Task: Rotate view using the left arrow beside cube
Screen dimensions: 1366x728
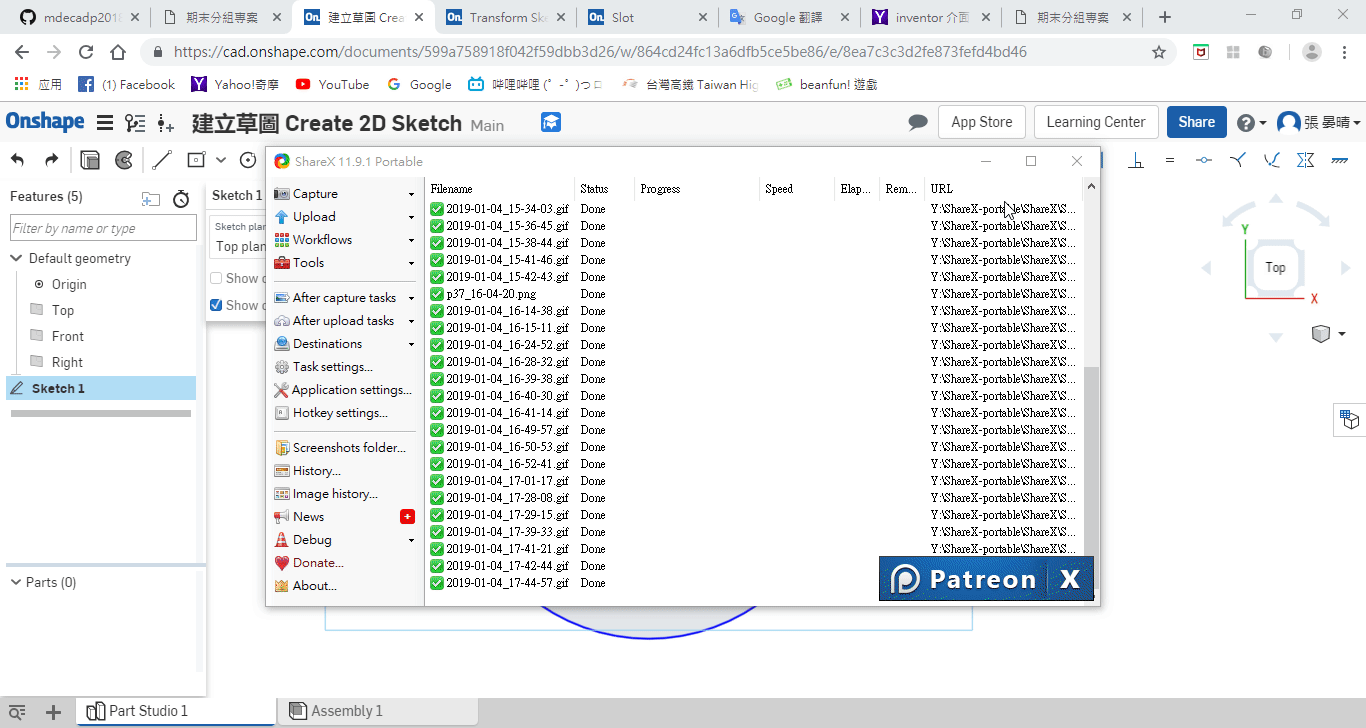Action: pyautogui.click(x=1206, y=268)
